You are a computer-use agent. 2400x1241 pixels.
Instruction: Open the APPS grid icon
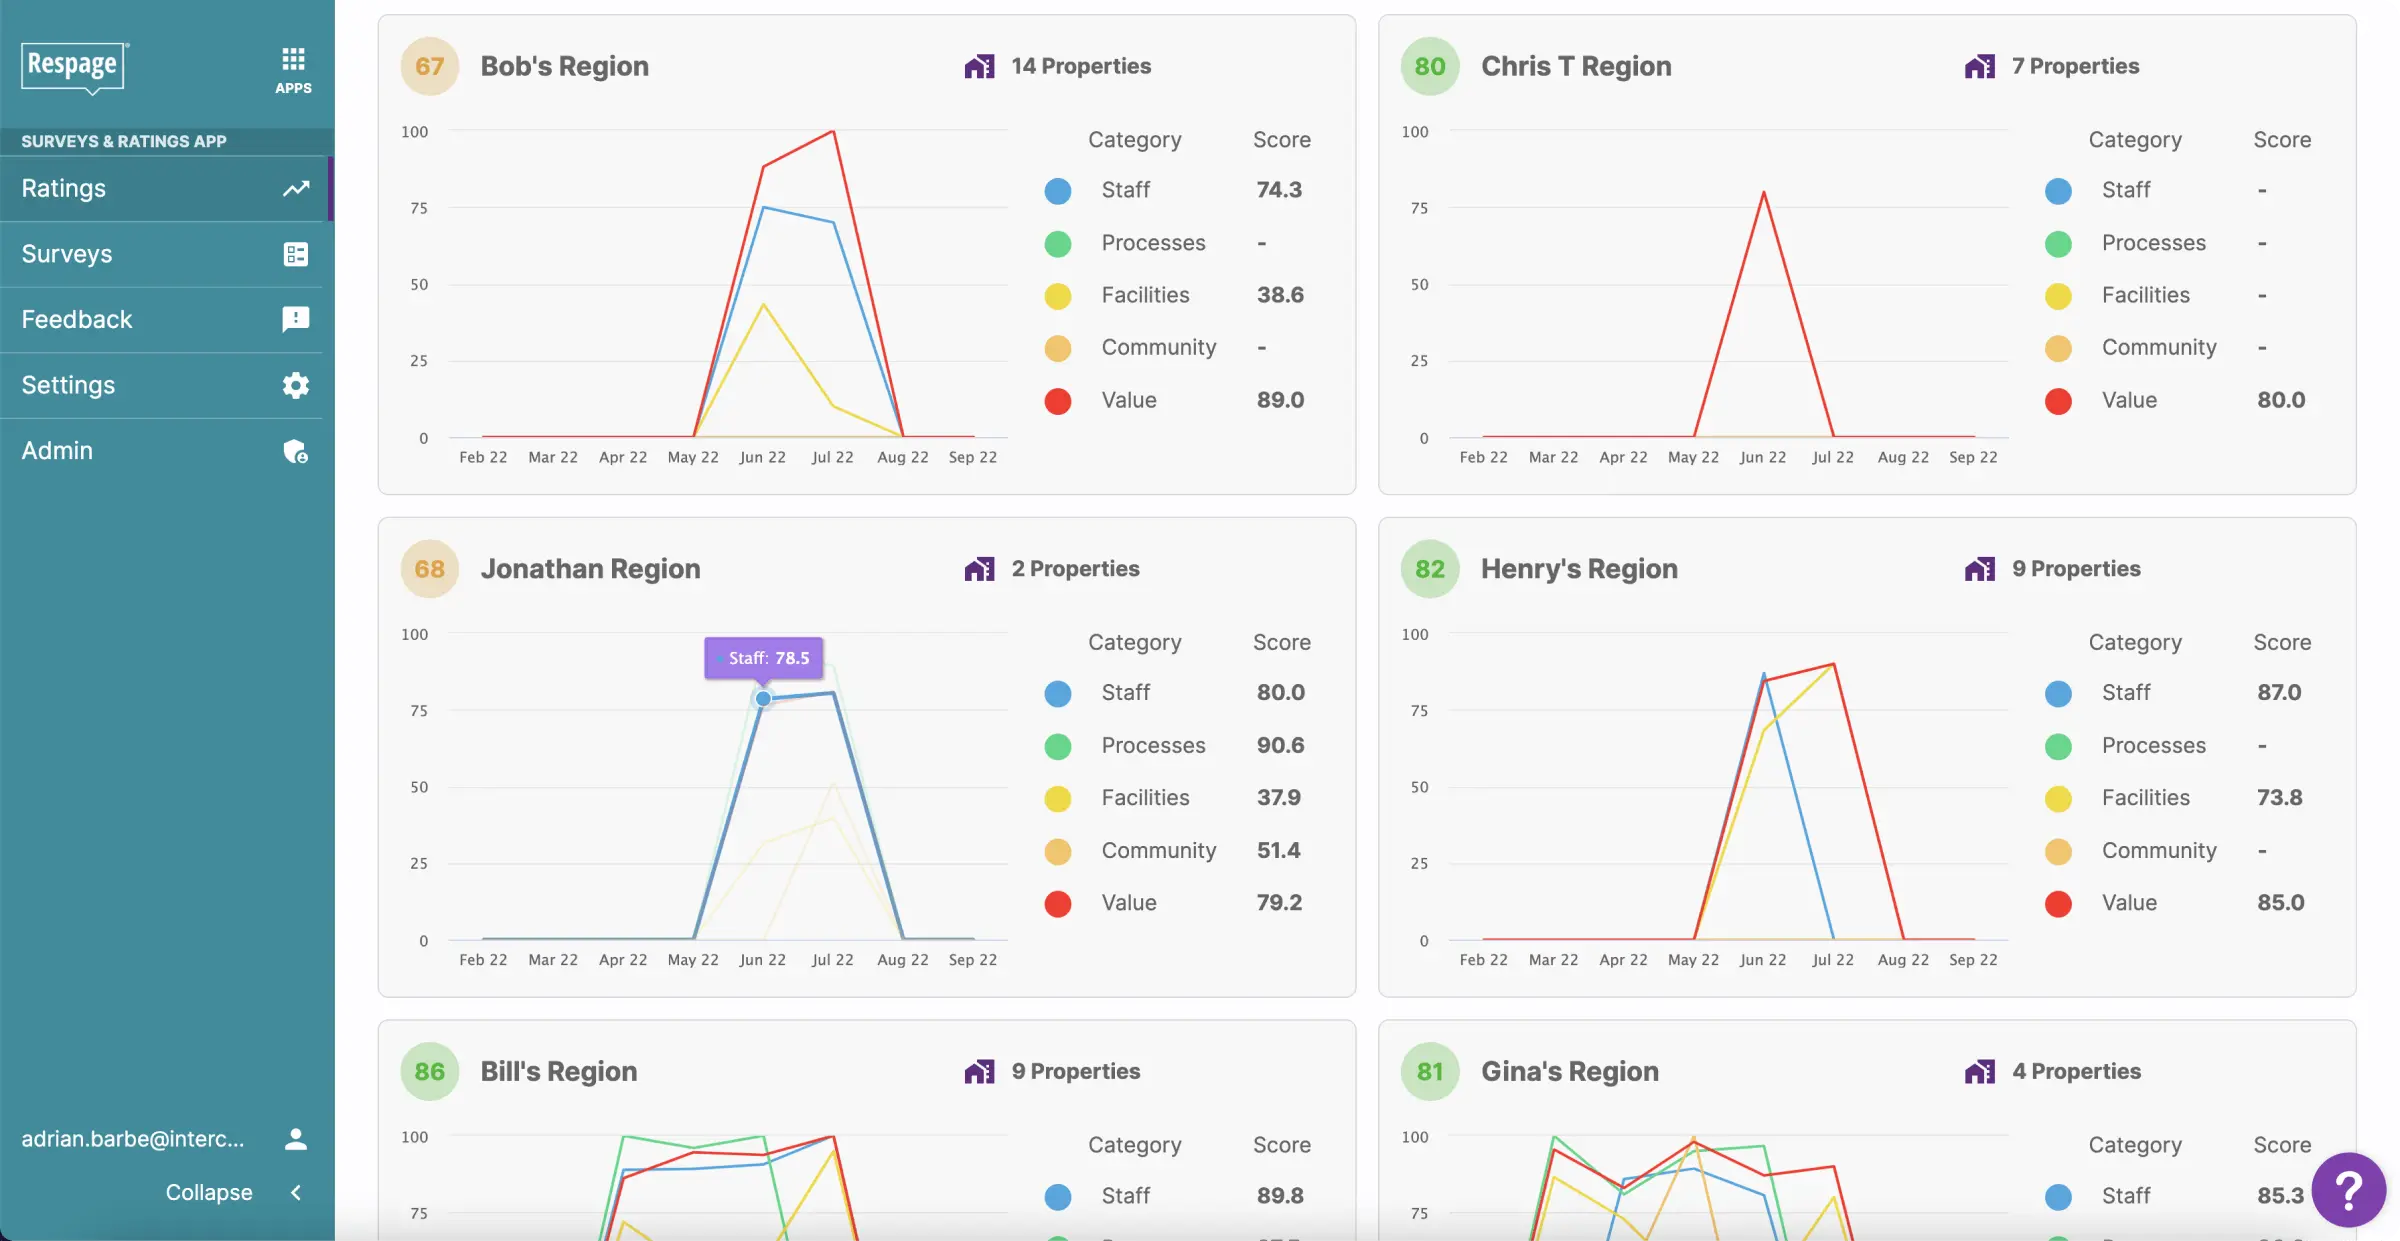tap(293, 58)
